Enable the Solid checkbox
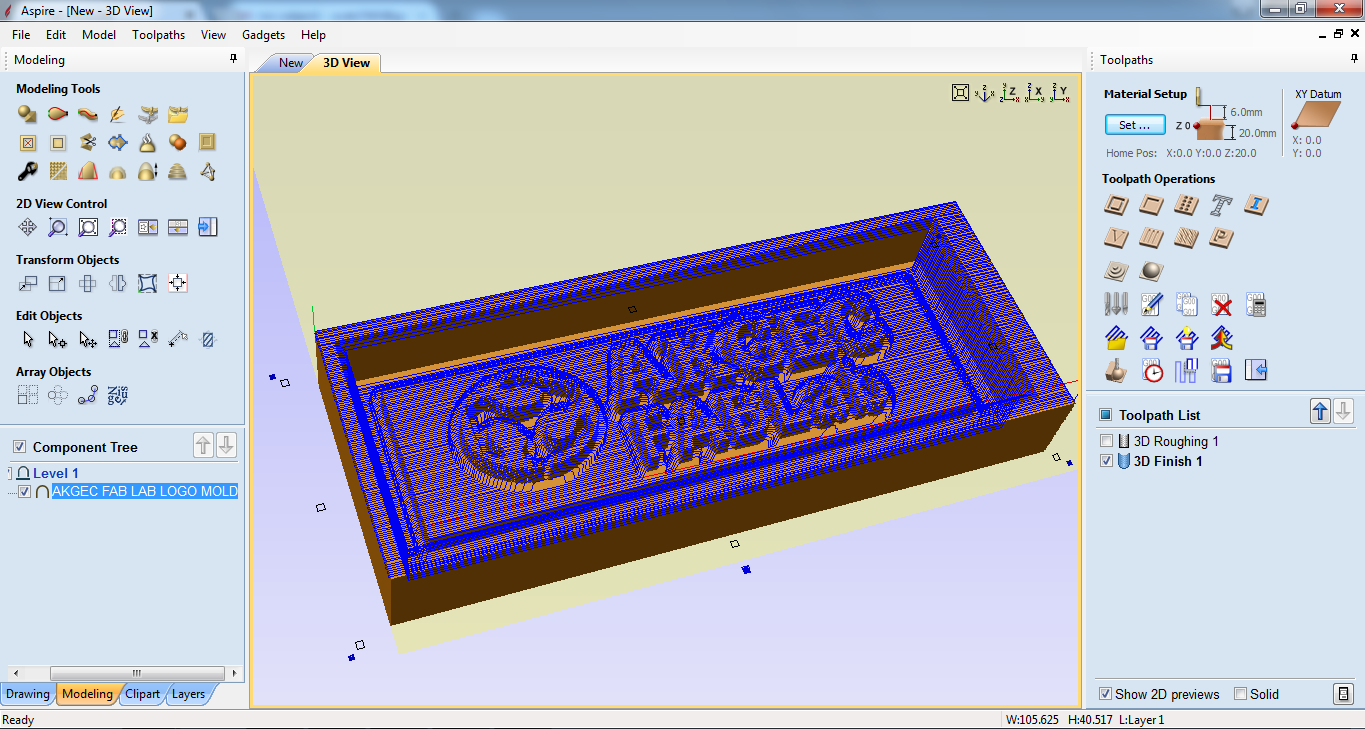This screenshot has width=1365, height=729. pos(1241,694)
